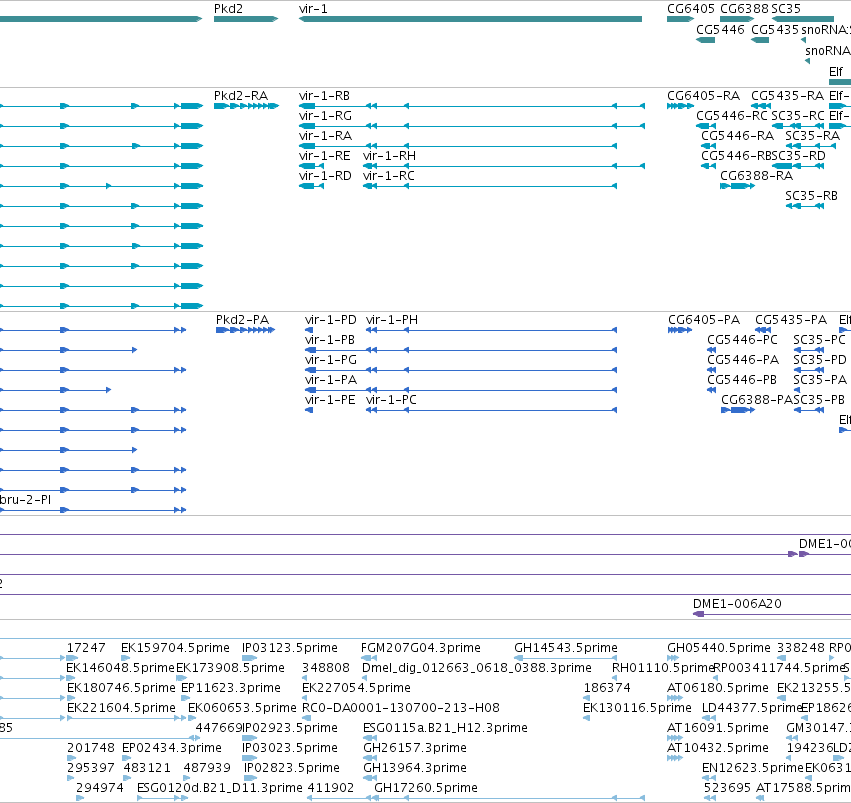Click the bru-2-PI protein label

point(26,500)
